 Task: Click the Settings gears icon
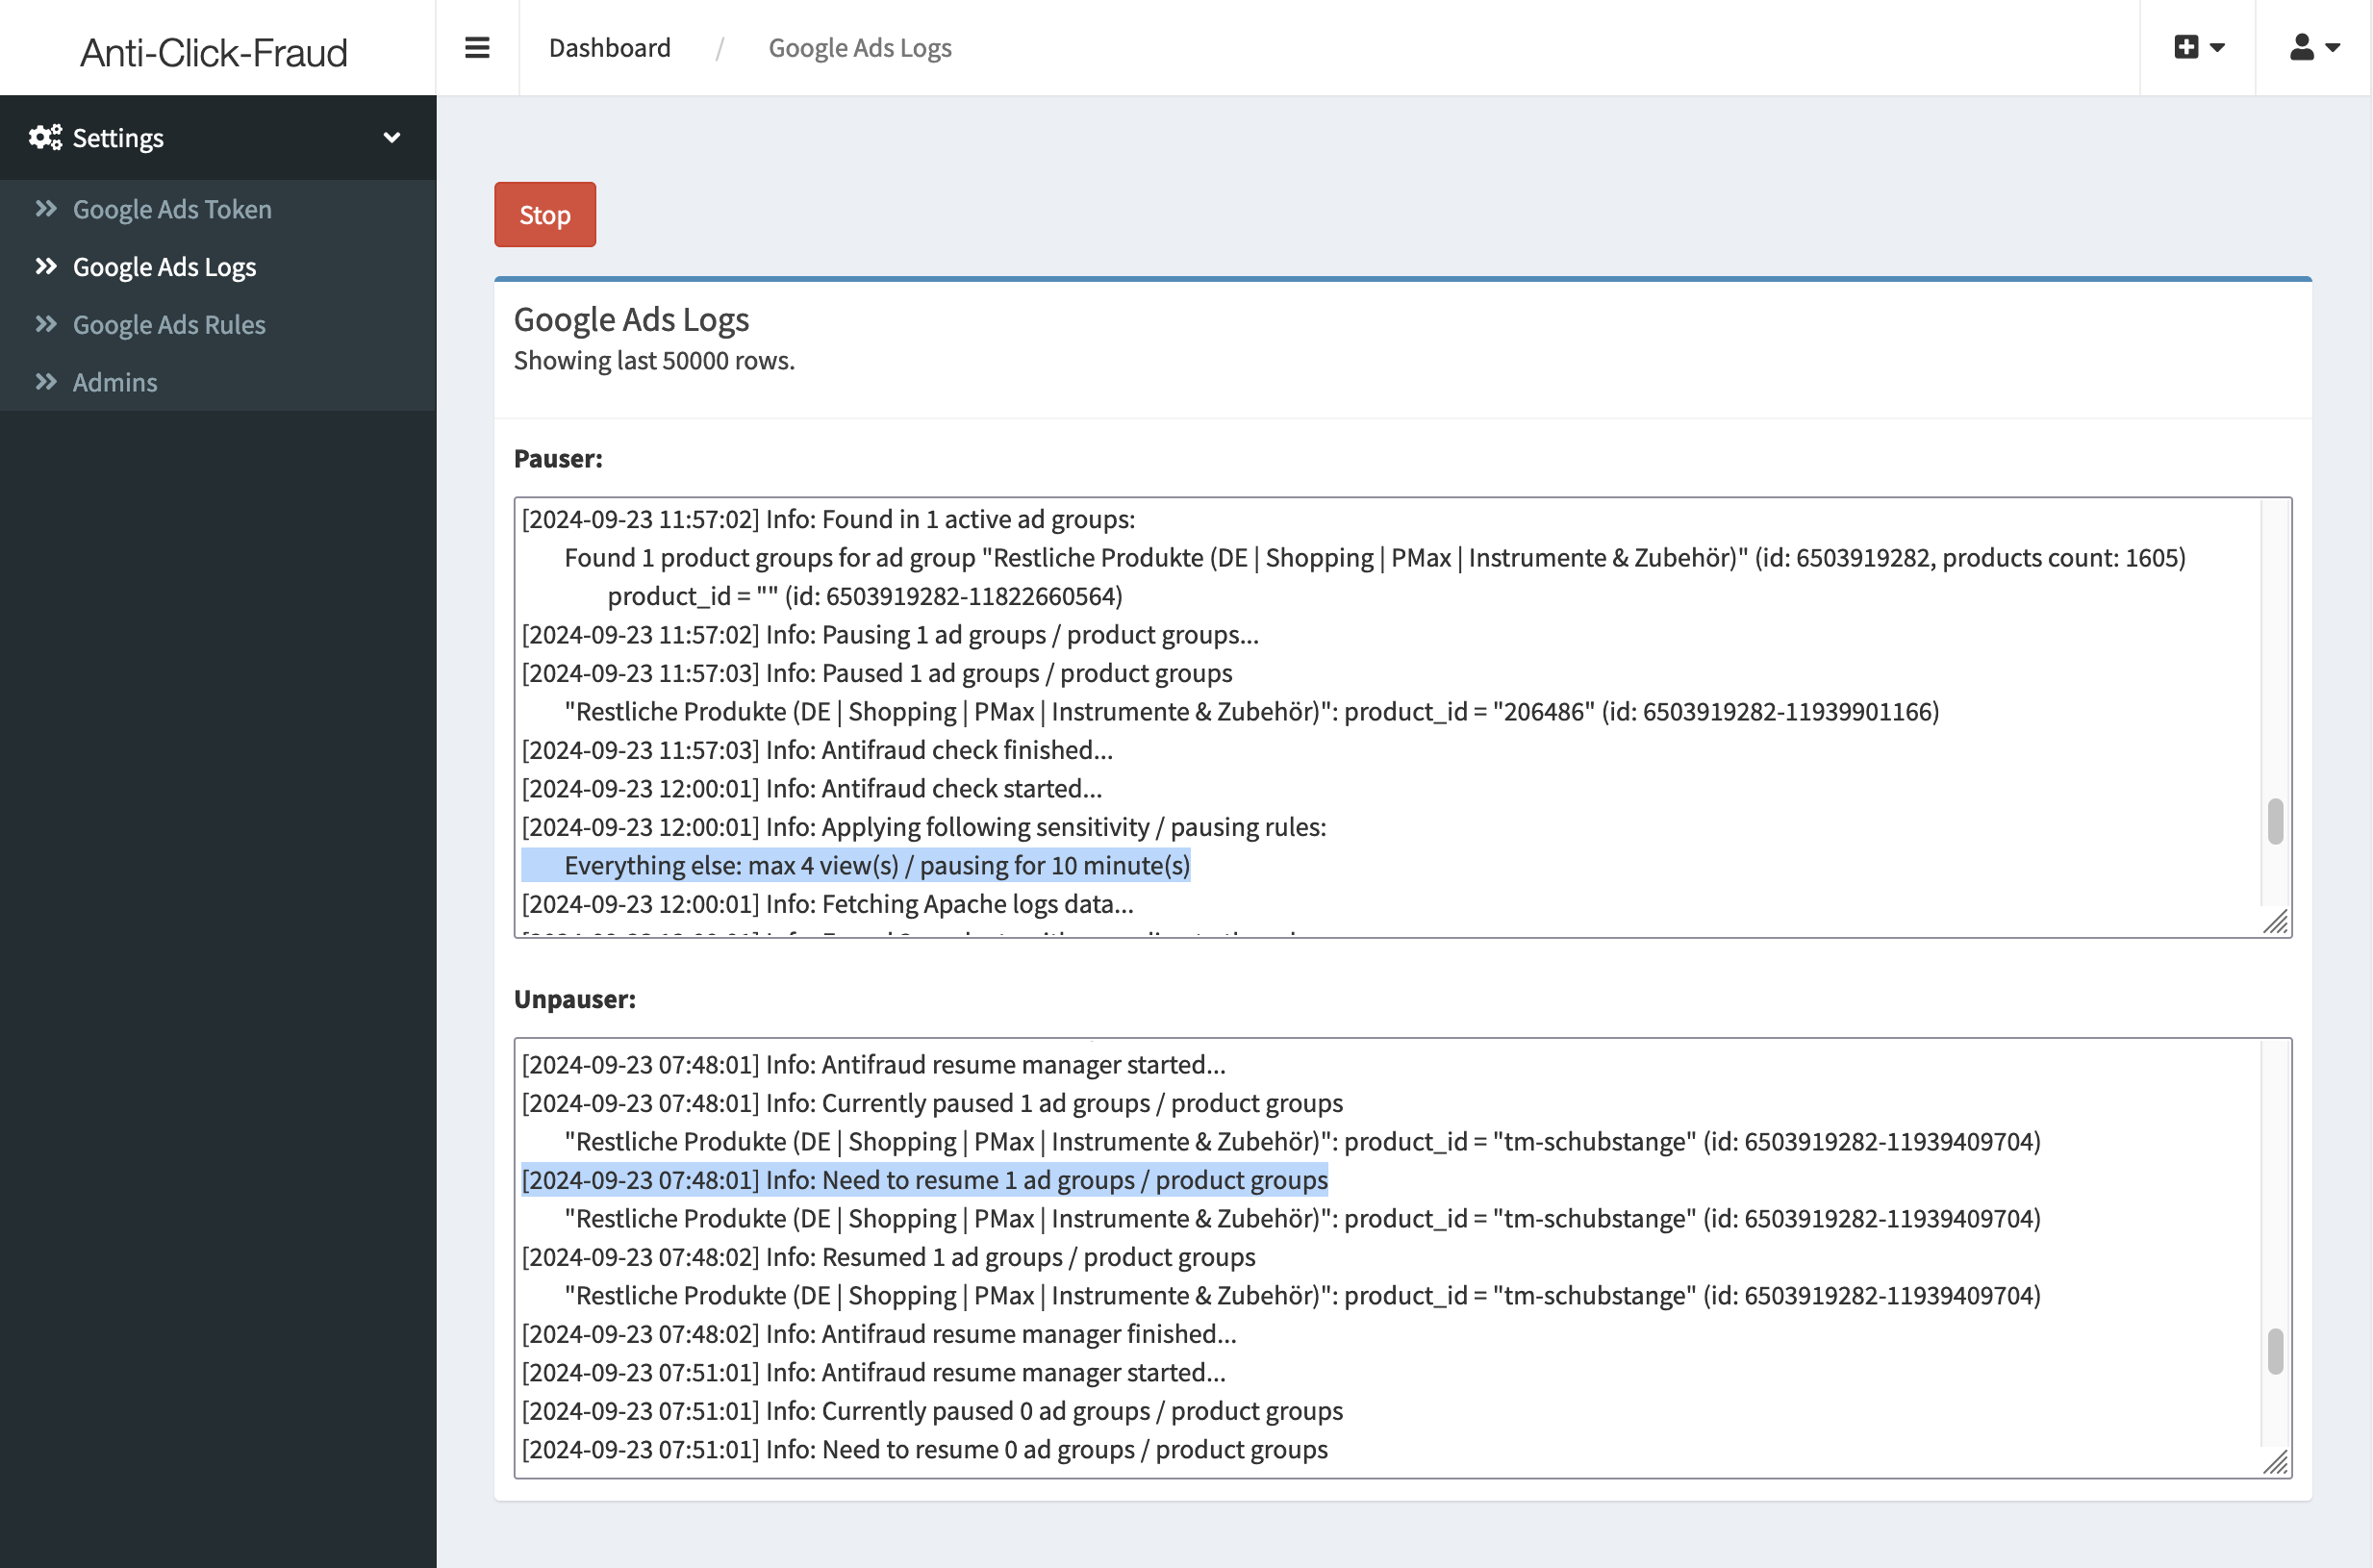point(45,137)
